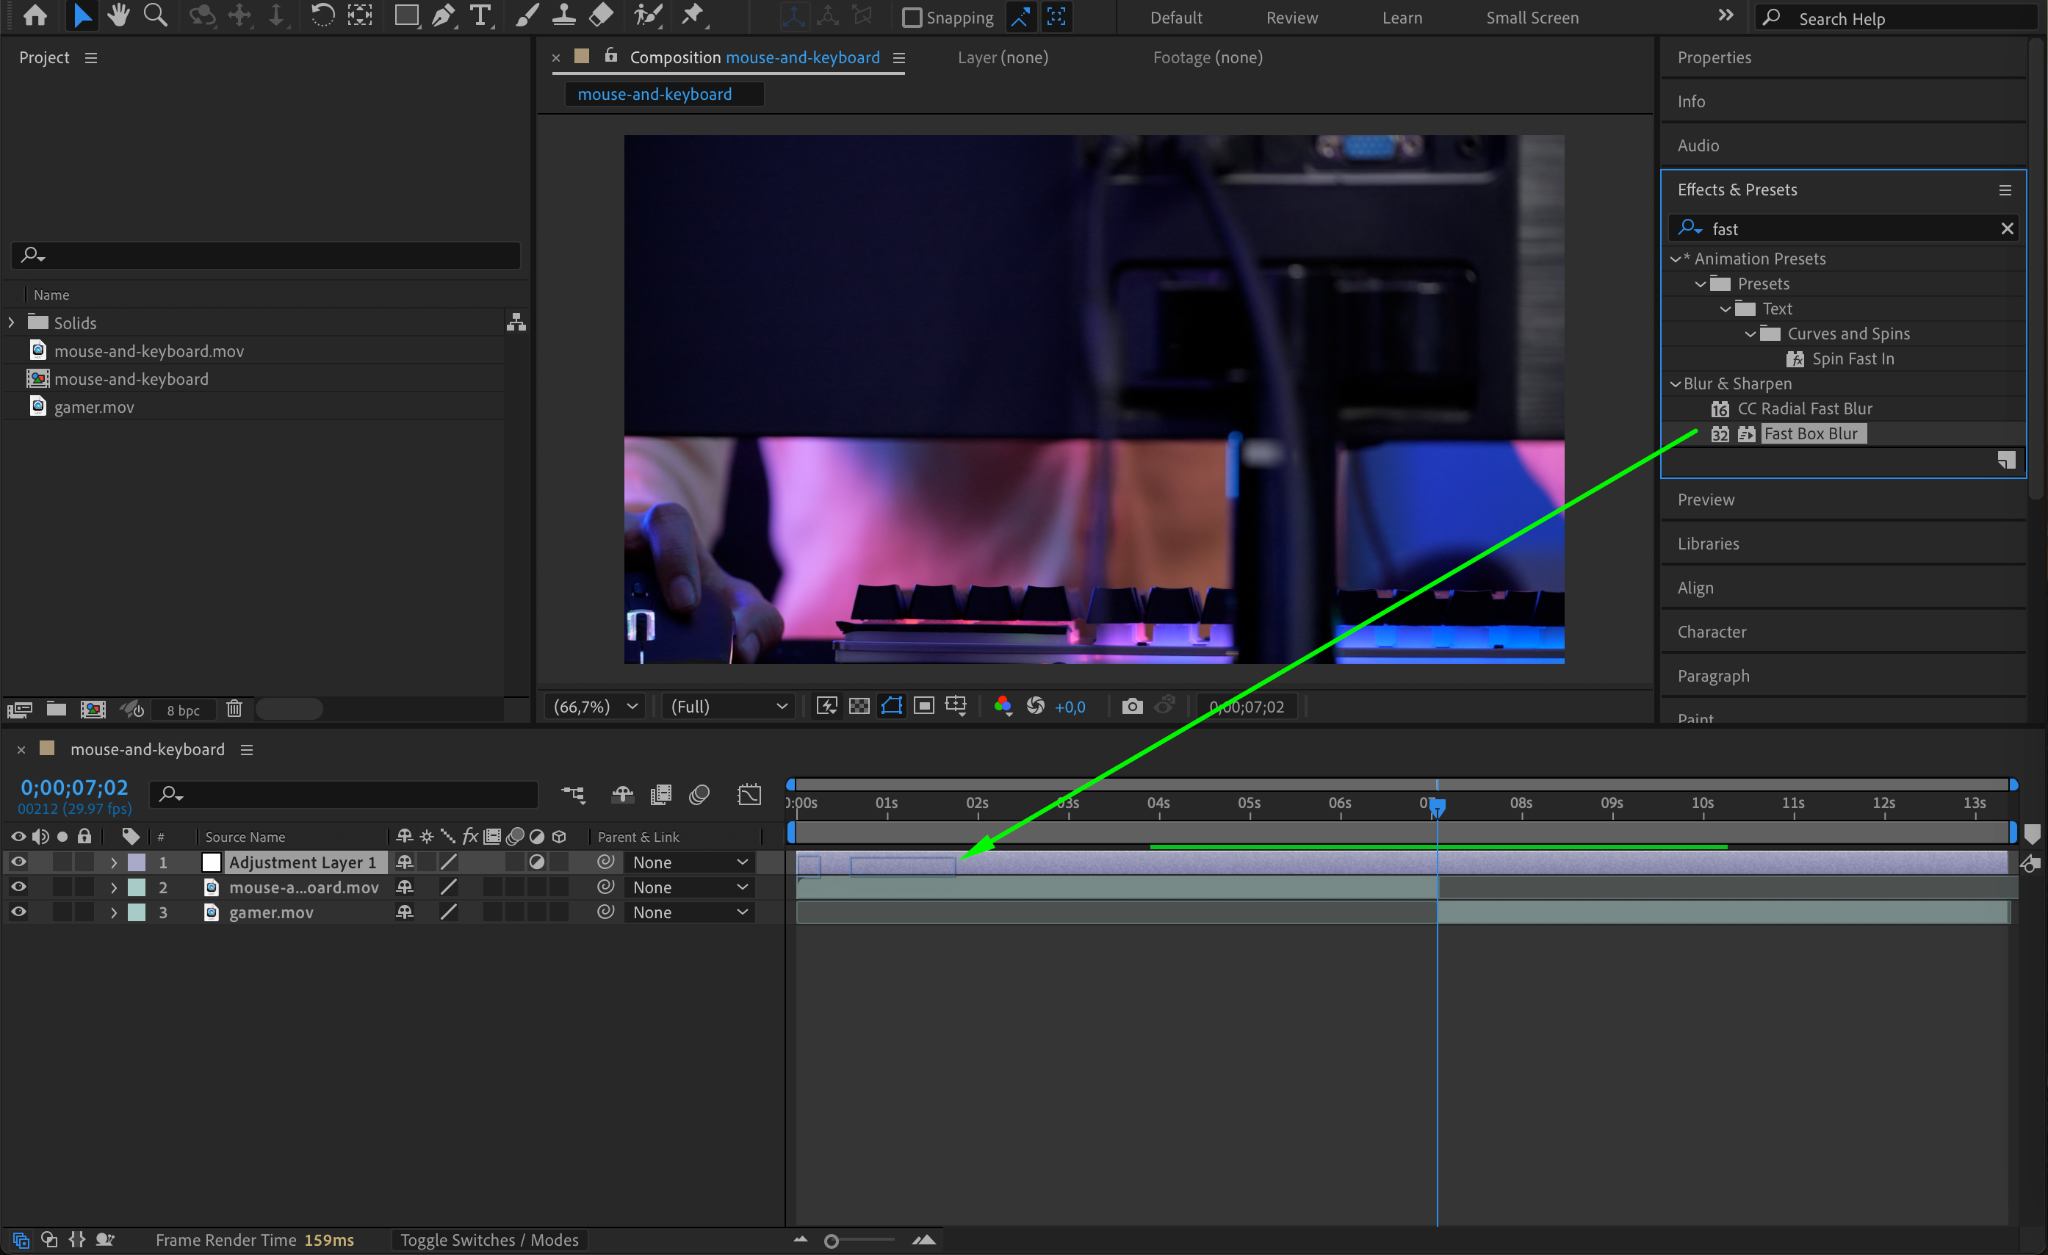Open the magnification 66,7% dropdown
The image size is (2048, 1255).
[x=596, y=706]
